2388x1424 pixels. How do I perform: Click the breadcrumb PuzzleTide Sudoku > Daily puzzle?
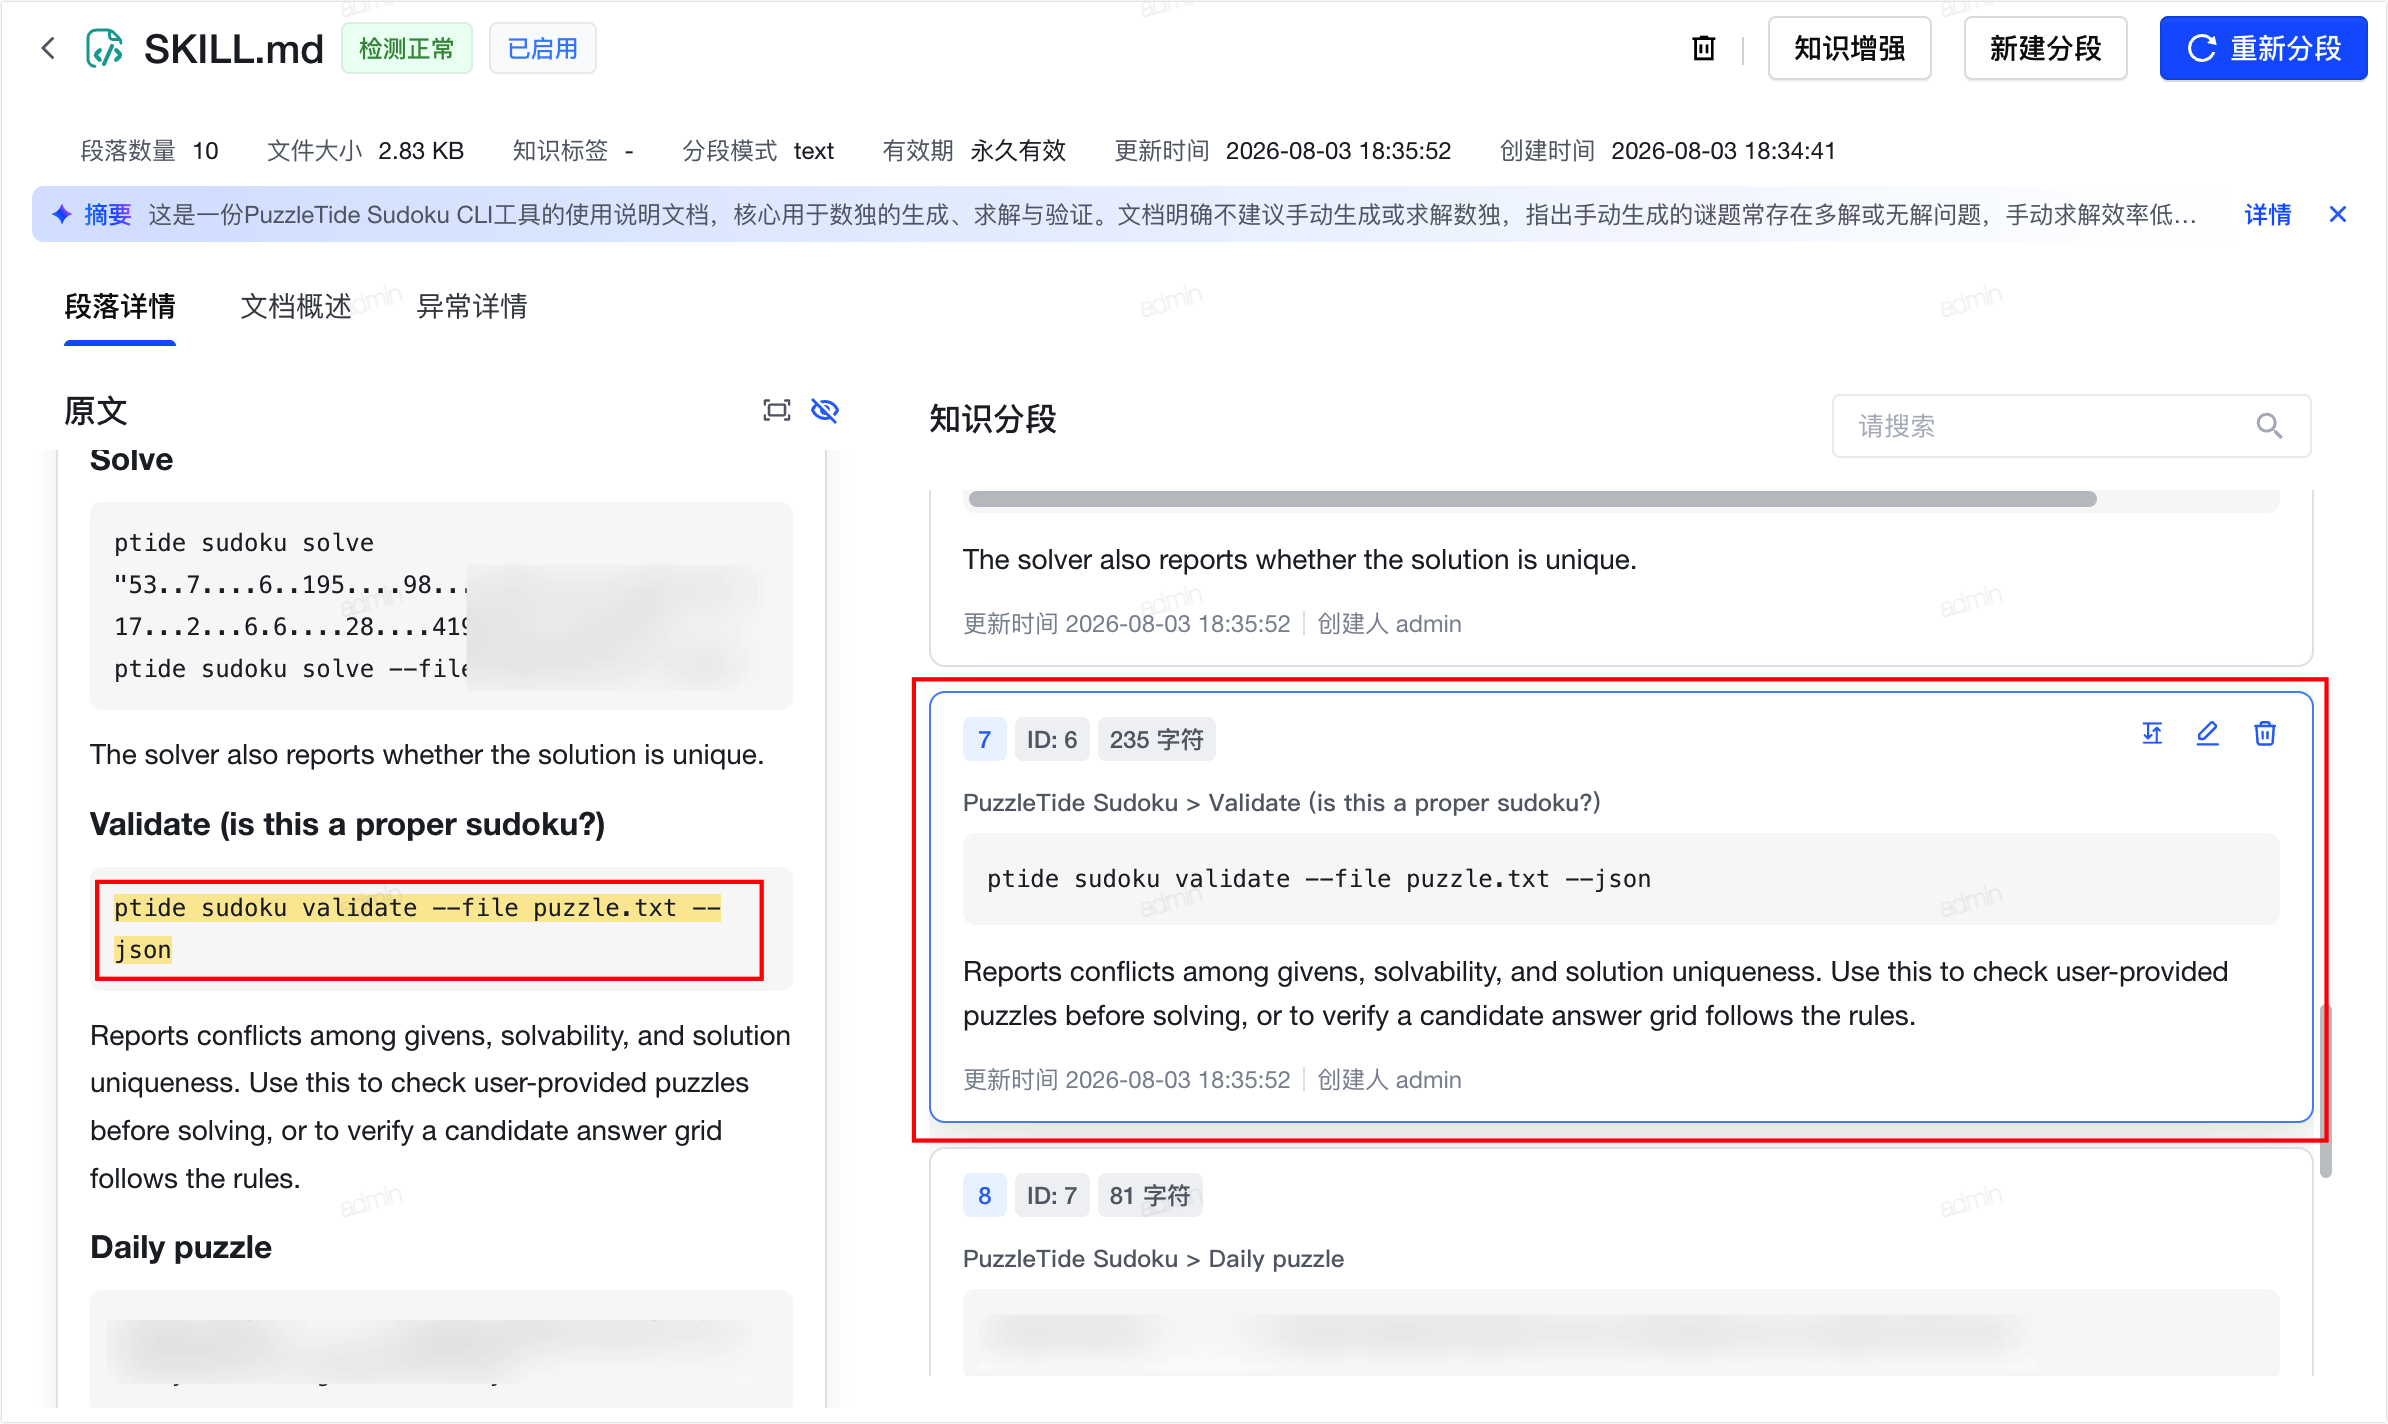click(x=1153, y=1258)
